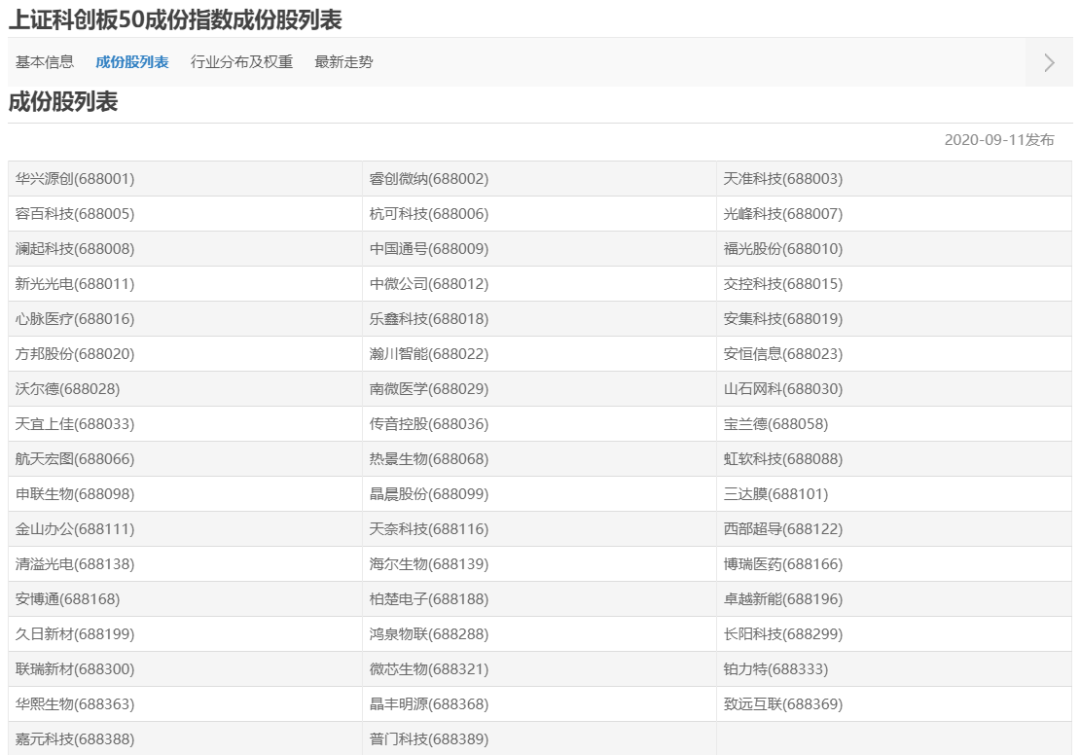Image resolution: width=1080 pixels, height=755 pixels.
Task: Select 柏楚电子(688188) entry
Action: coord(429,600)
